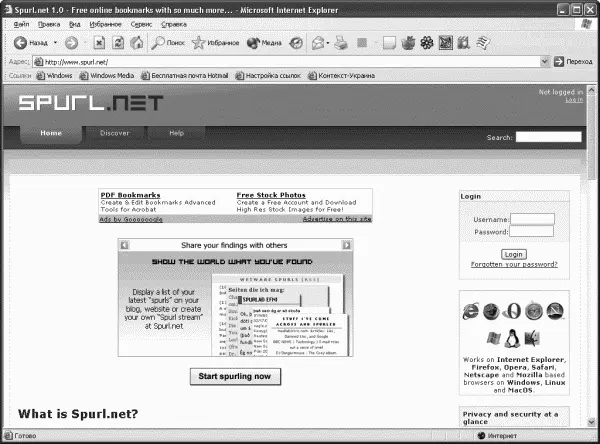
Task: Click the Password input field
Action: point(532,232)
